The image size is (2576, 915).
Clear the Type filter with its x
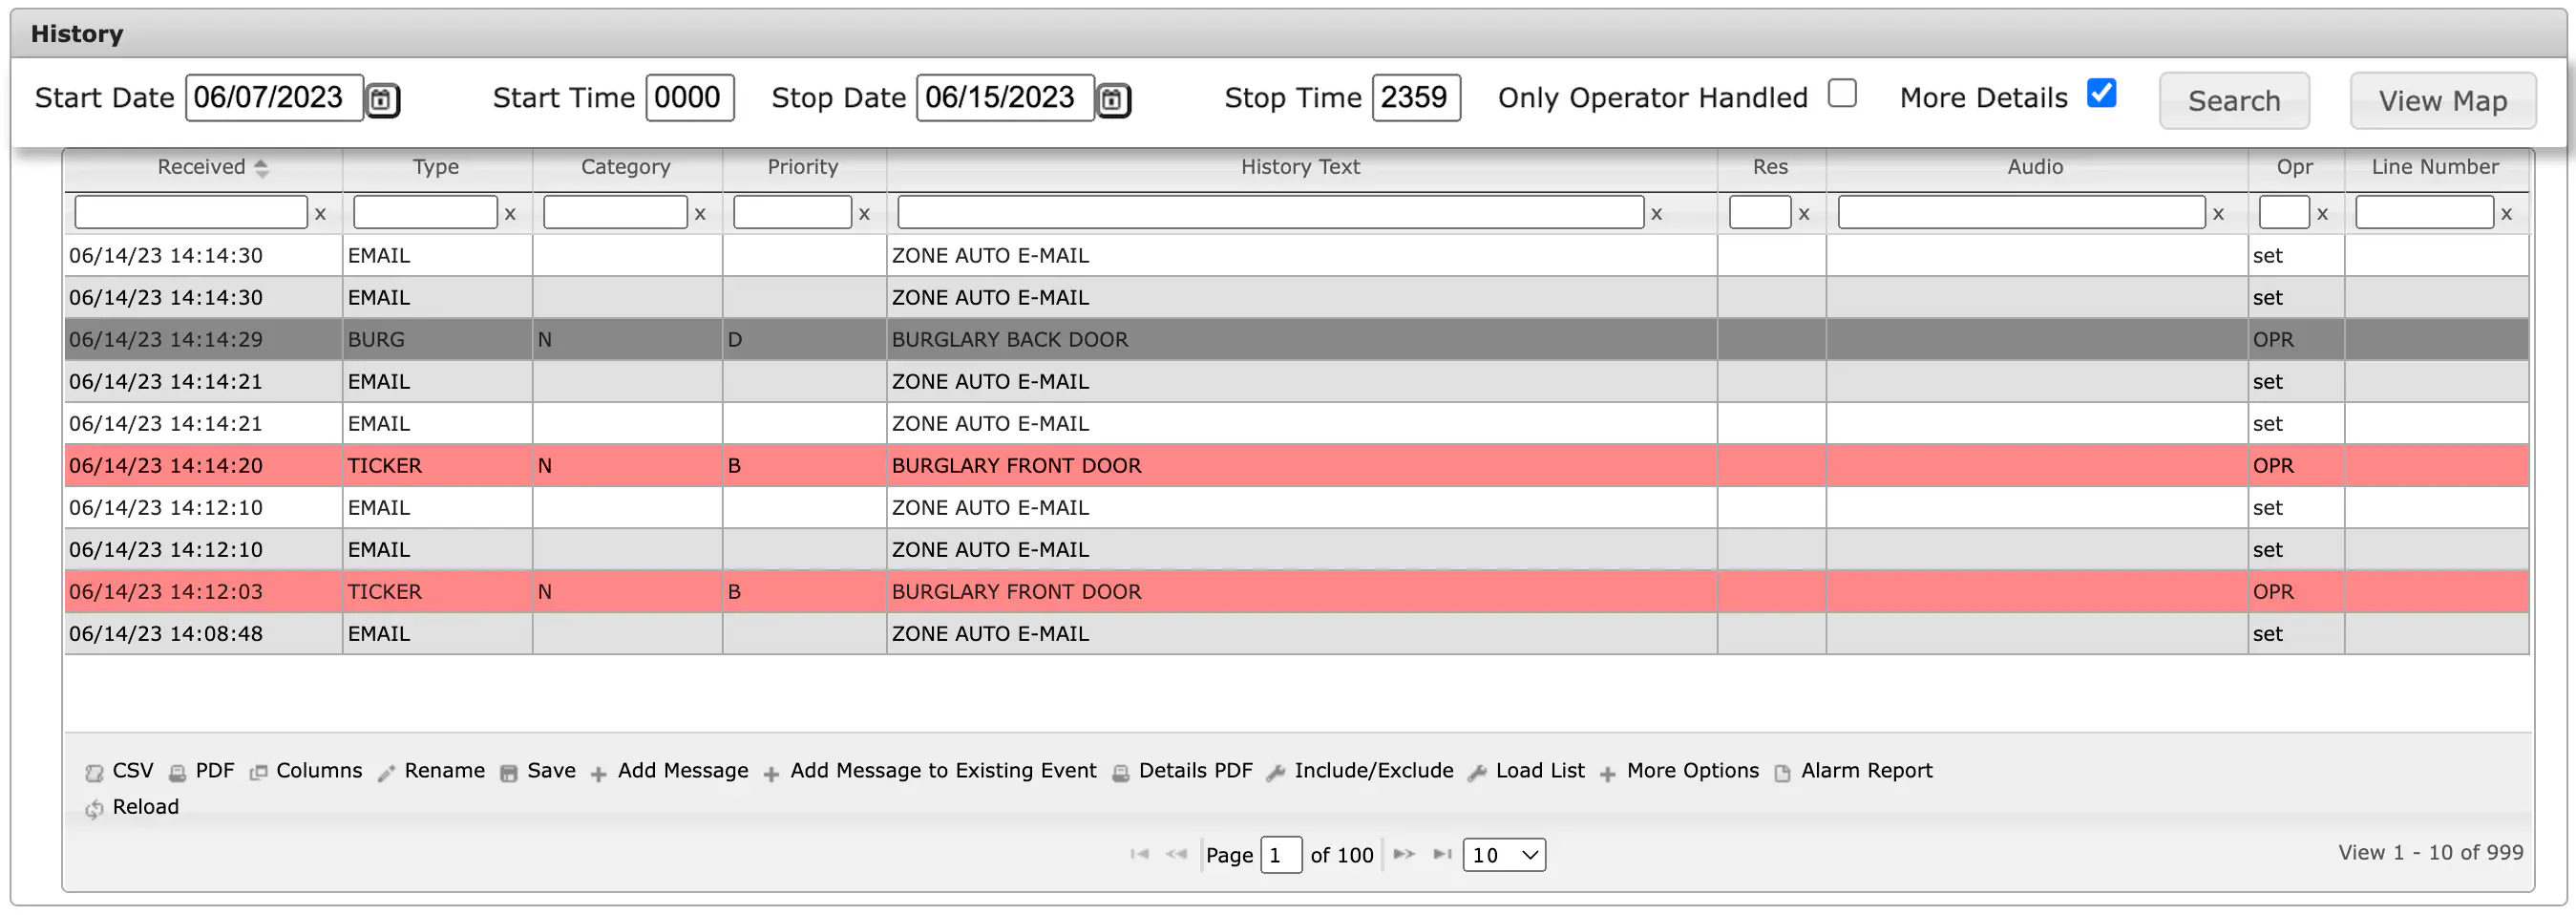(x=510, y=213)
